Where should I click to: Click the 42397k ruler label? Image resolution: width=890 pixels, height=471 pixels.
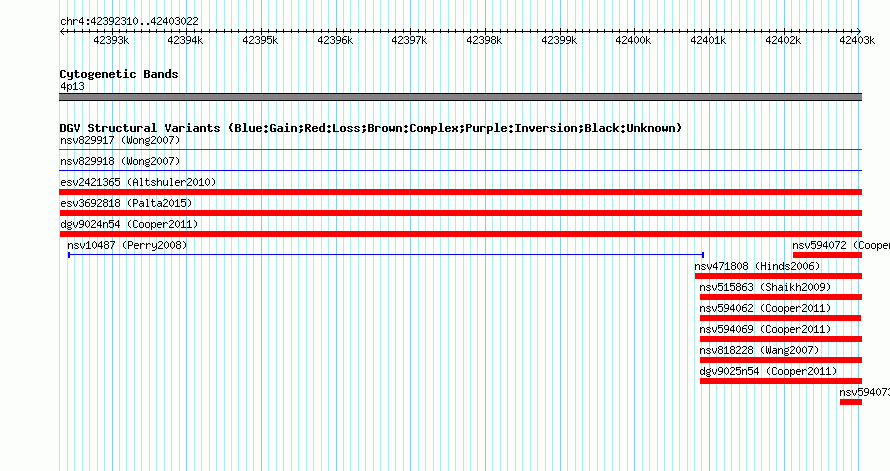tap(409, 40)
